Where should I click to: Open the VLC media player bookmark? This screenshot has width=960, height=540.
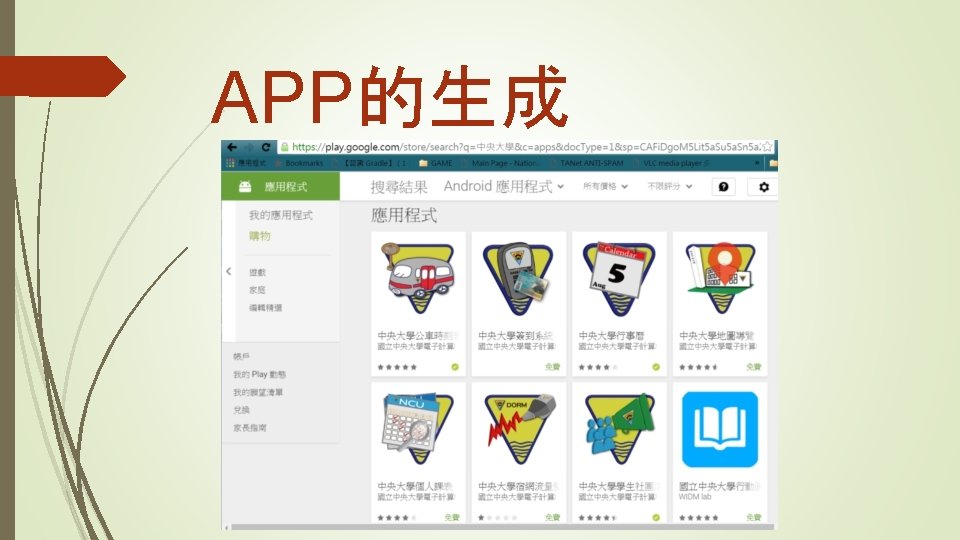[672, 163]
